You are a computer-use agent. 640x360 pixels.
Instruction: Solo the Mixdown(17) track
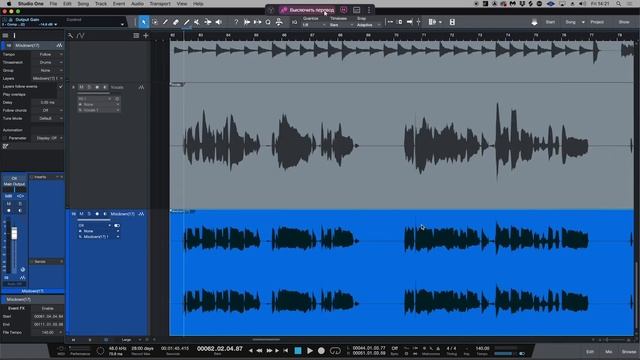tap(89, 214)
